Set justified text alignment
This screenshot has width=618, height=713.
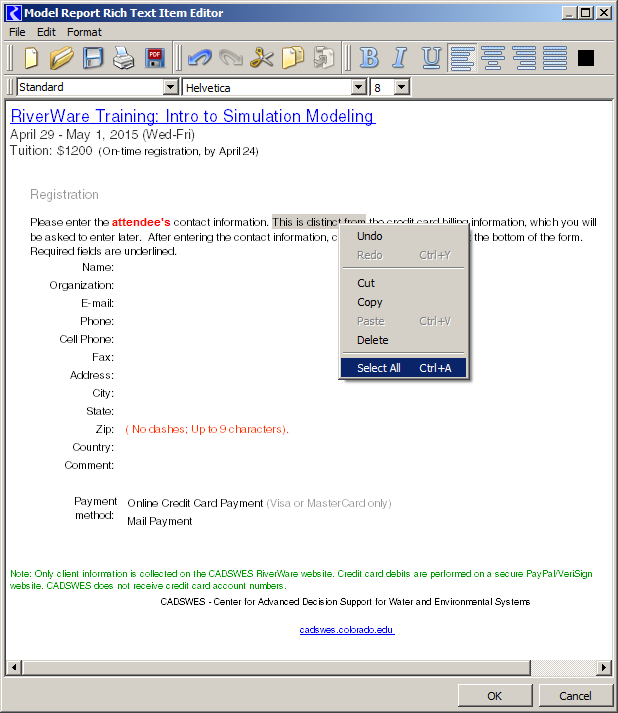tap(555, 58)
